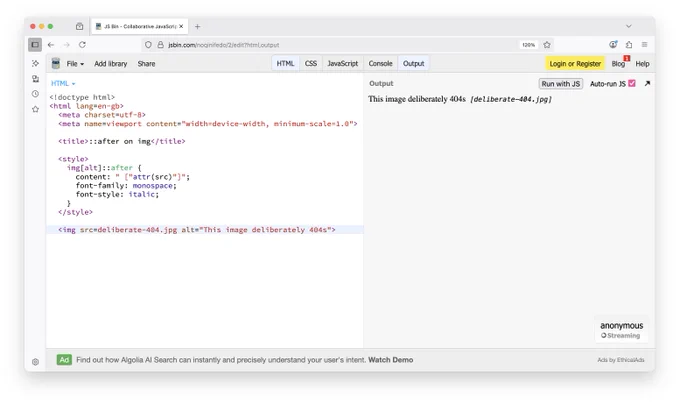Open the Ads by EthicalAds link
The width and height of the screenshot is (680, 404).
point(621,360)
